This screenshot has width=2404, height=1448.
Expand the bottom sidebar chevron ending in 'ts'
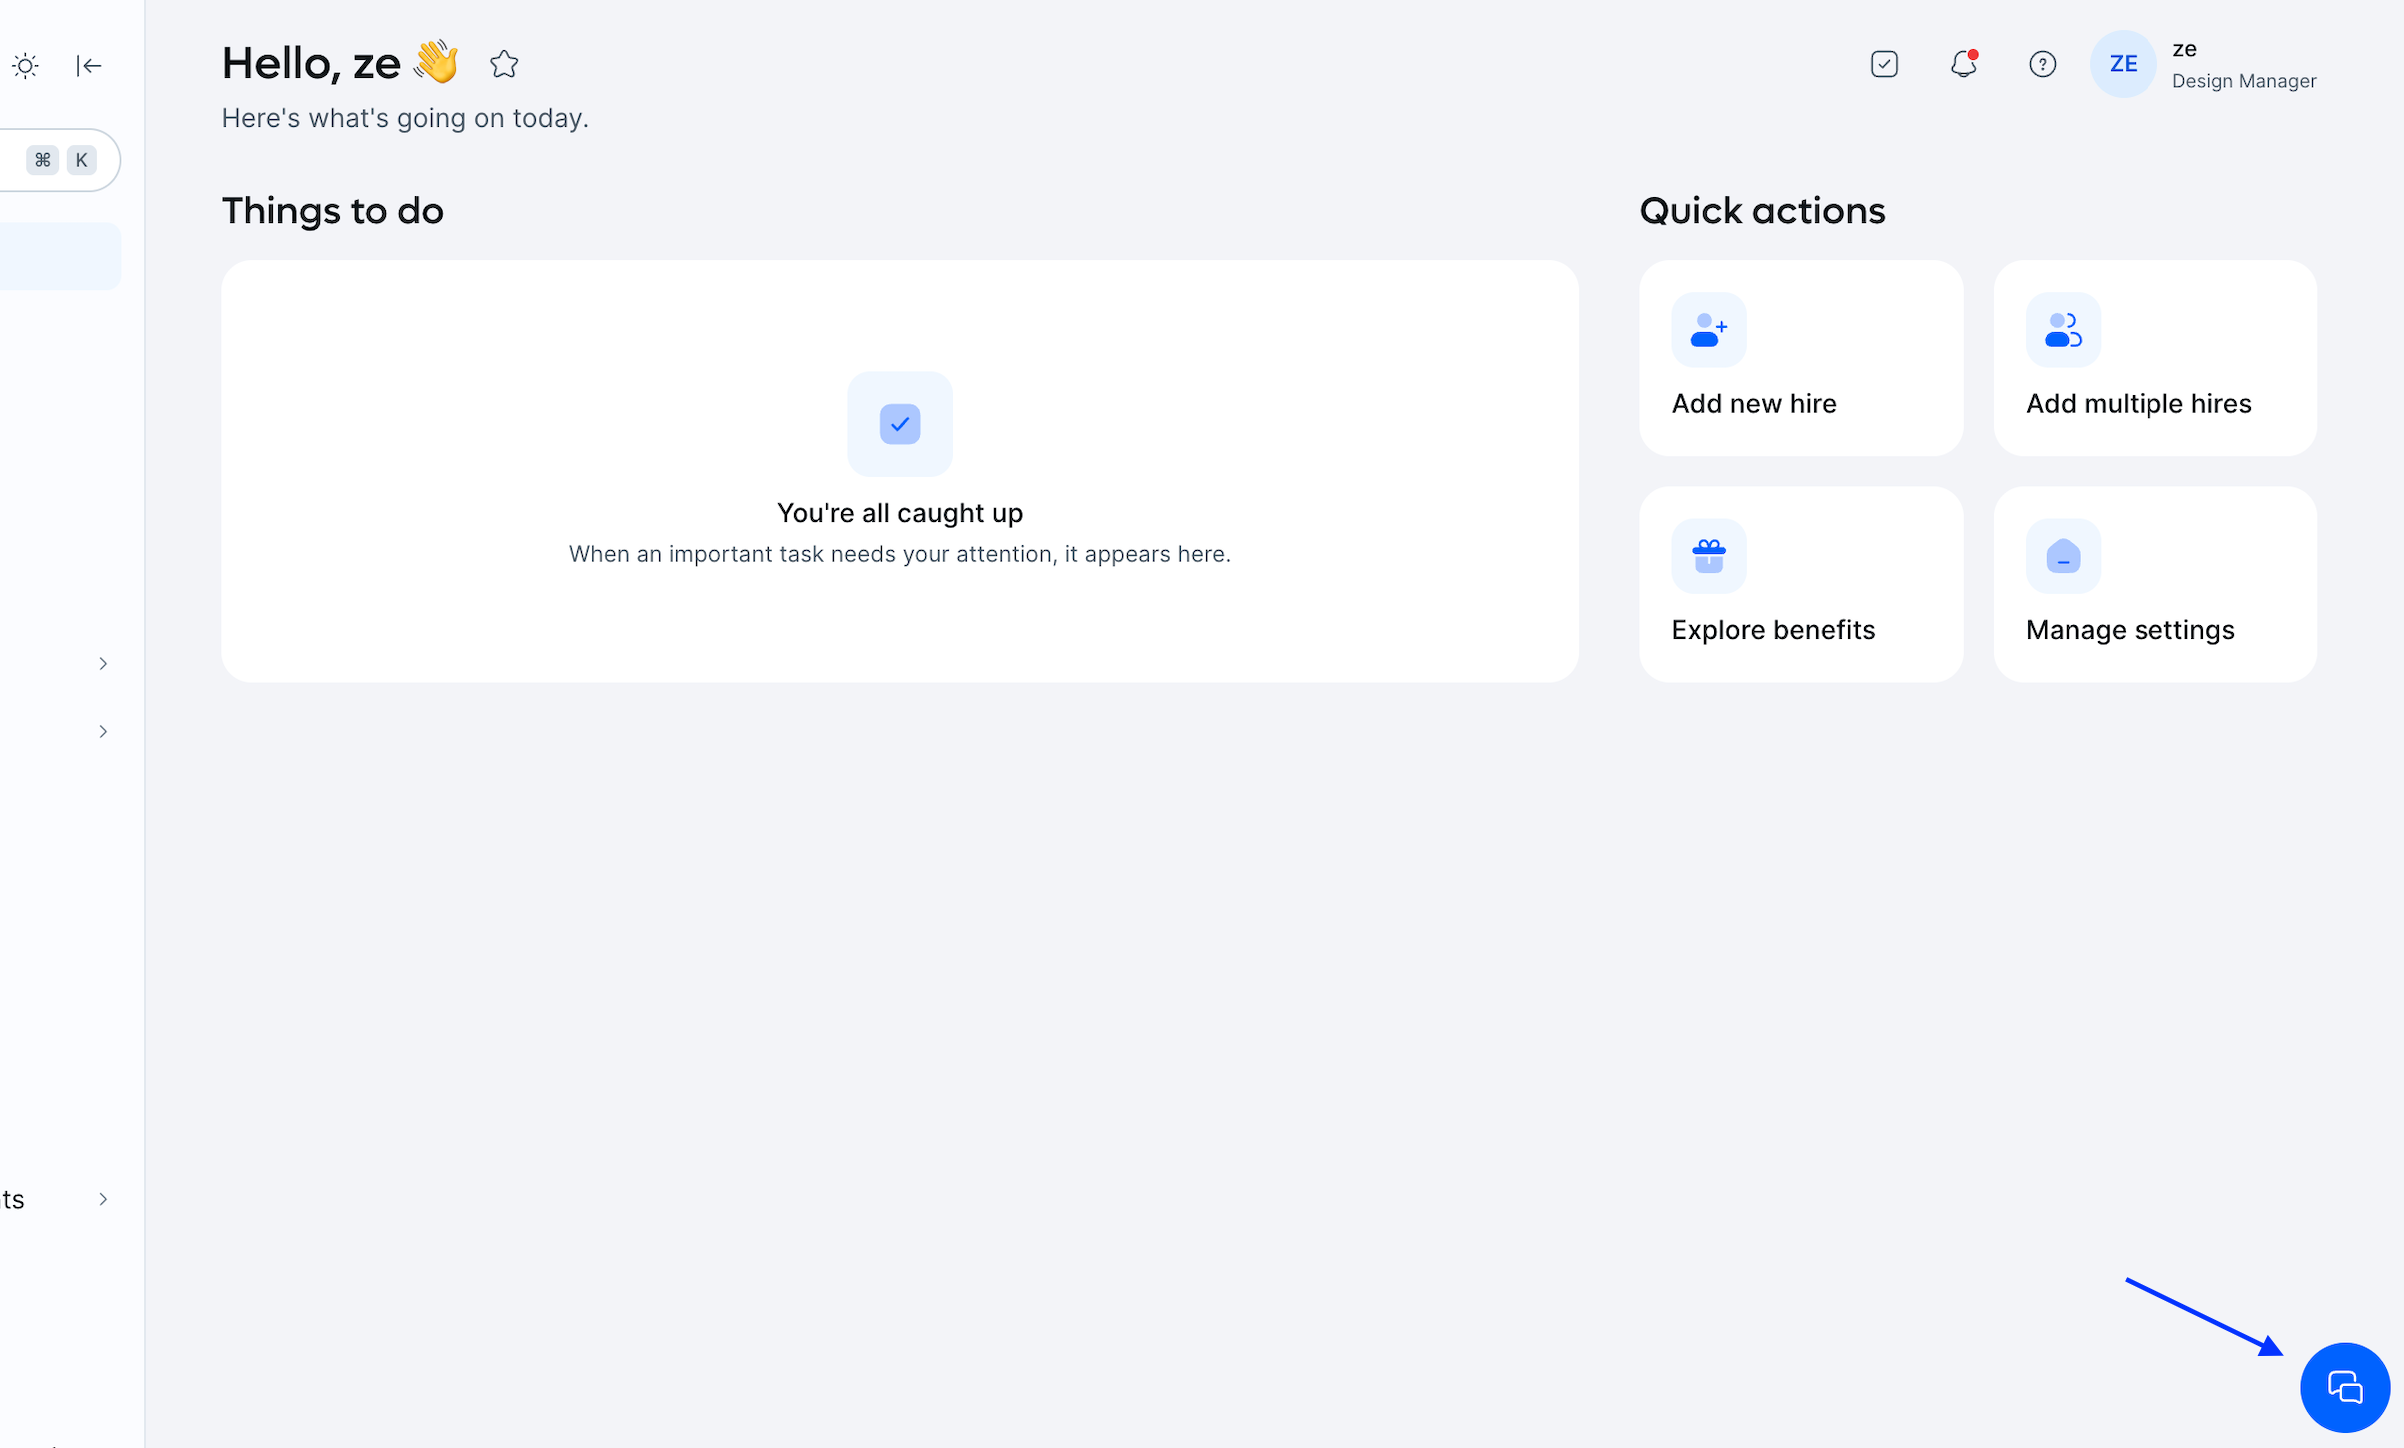103,1199
